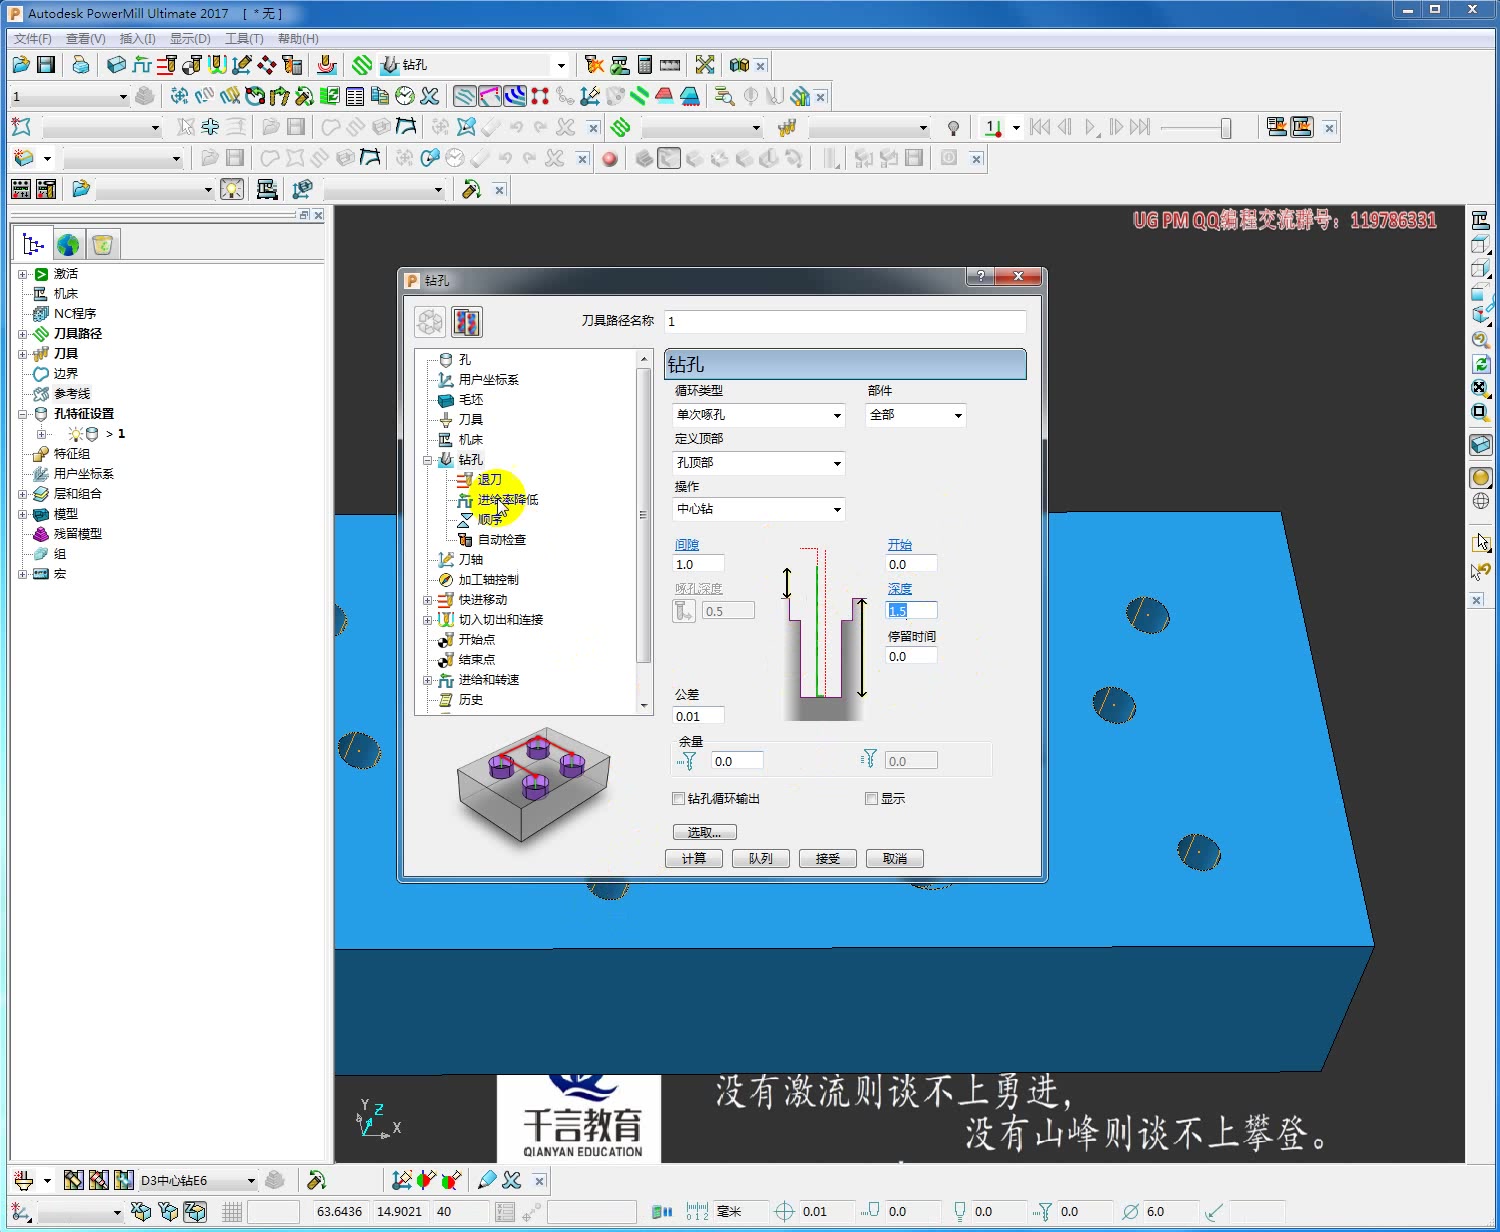Click 选取... button
Viewport: 1500px width, 1232px height.
(x=705, y=832)
